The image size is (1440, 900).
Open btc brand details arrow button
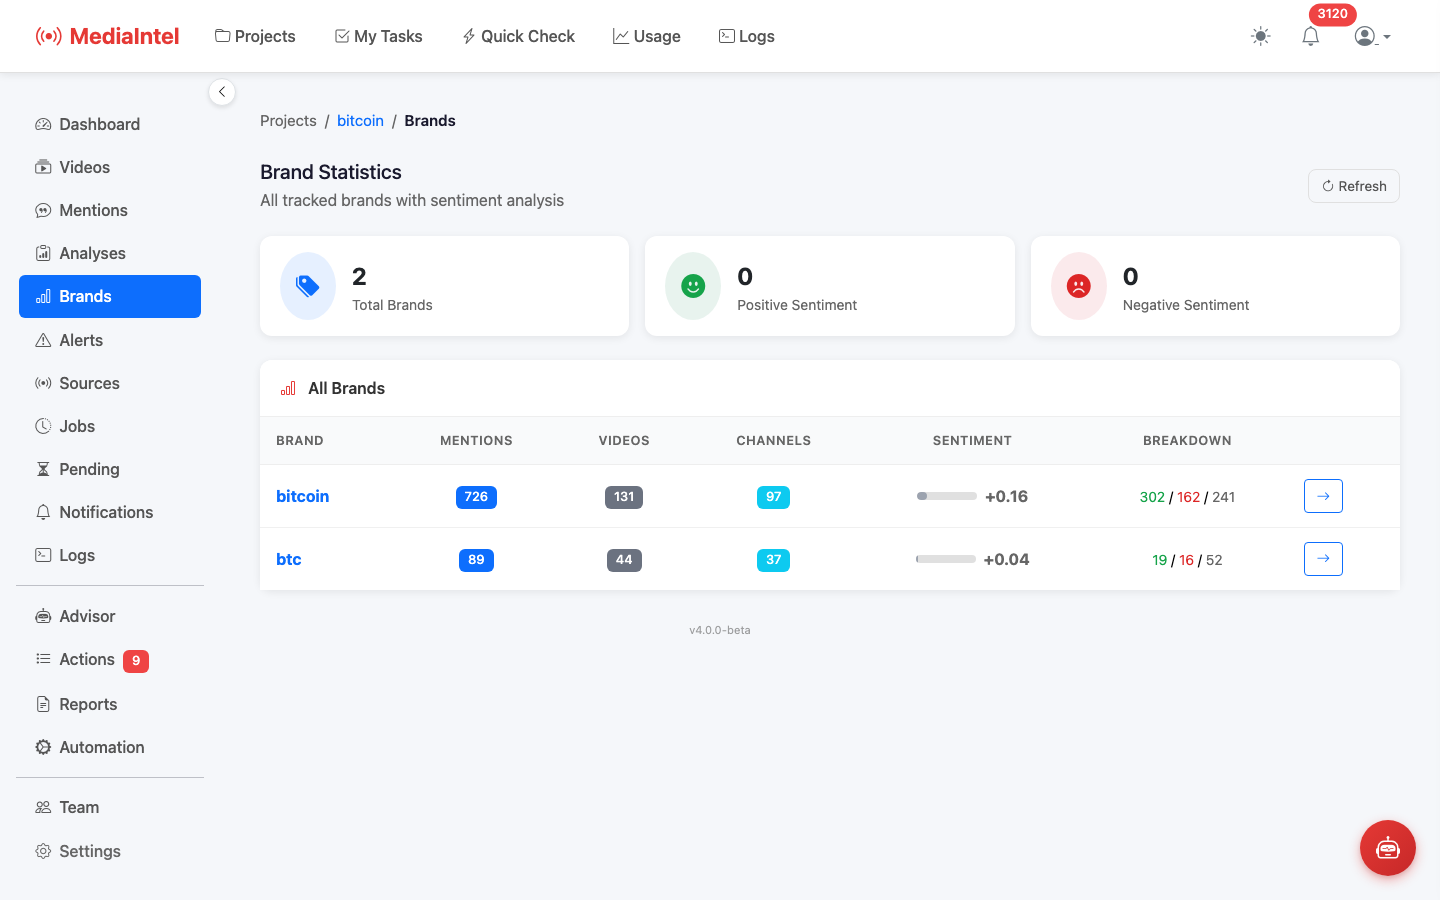click(x=1323, y=559)
